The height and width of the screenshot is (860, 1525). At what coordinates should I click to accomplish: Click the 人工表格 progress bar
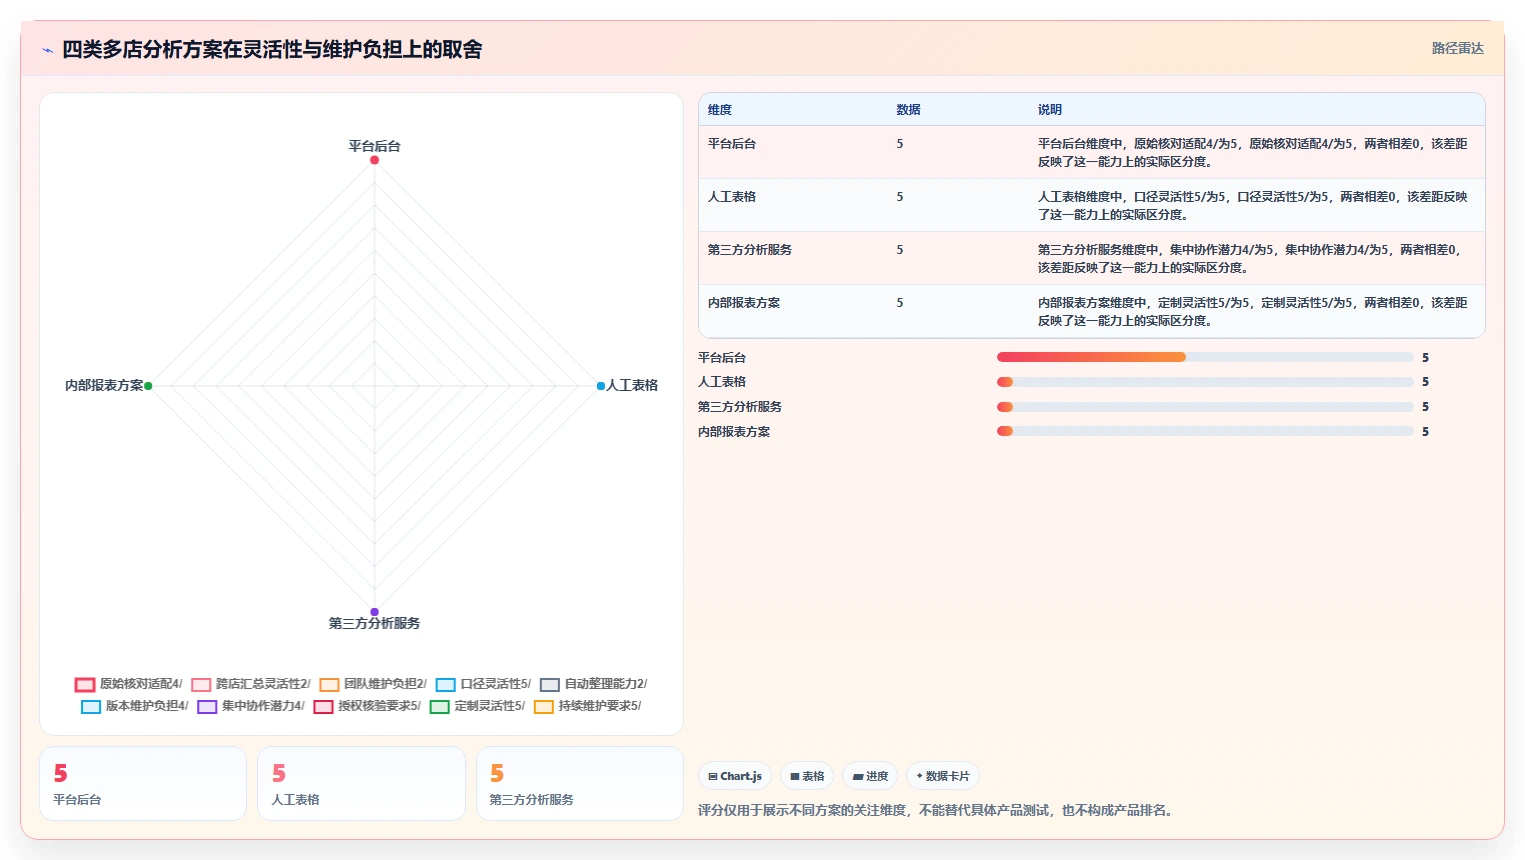point(1205,382)
